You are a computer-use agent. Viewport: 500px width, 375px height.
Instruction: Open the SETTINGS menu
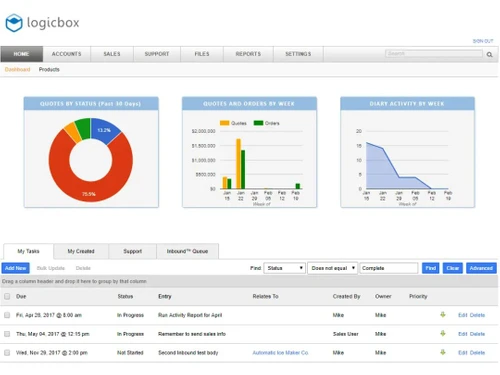[x=298, y=54]
